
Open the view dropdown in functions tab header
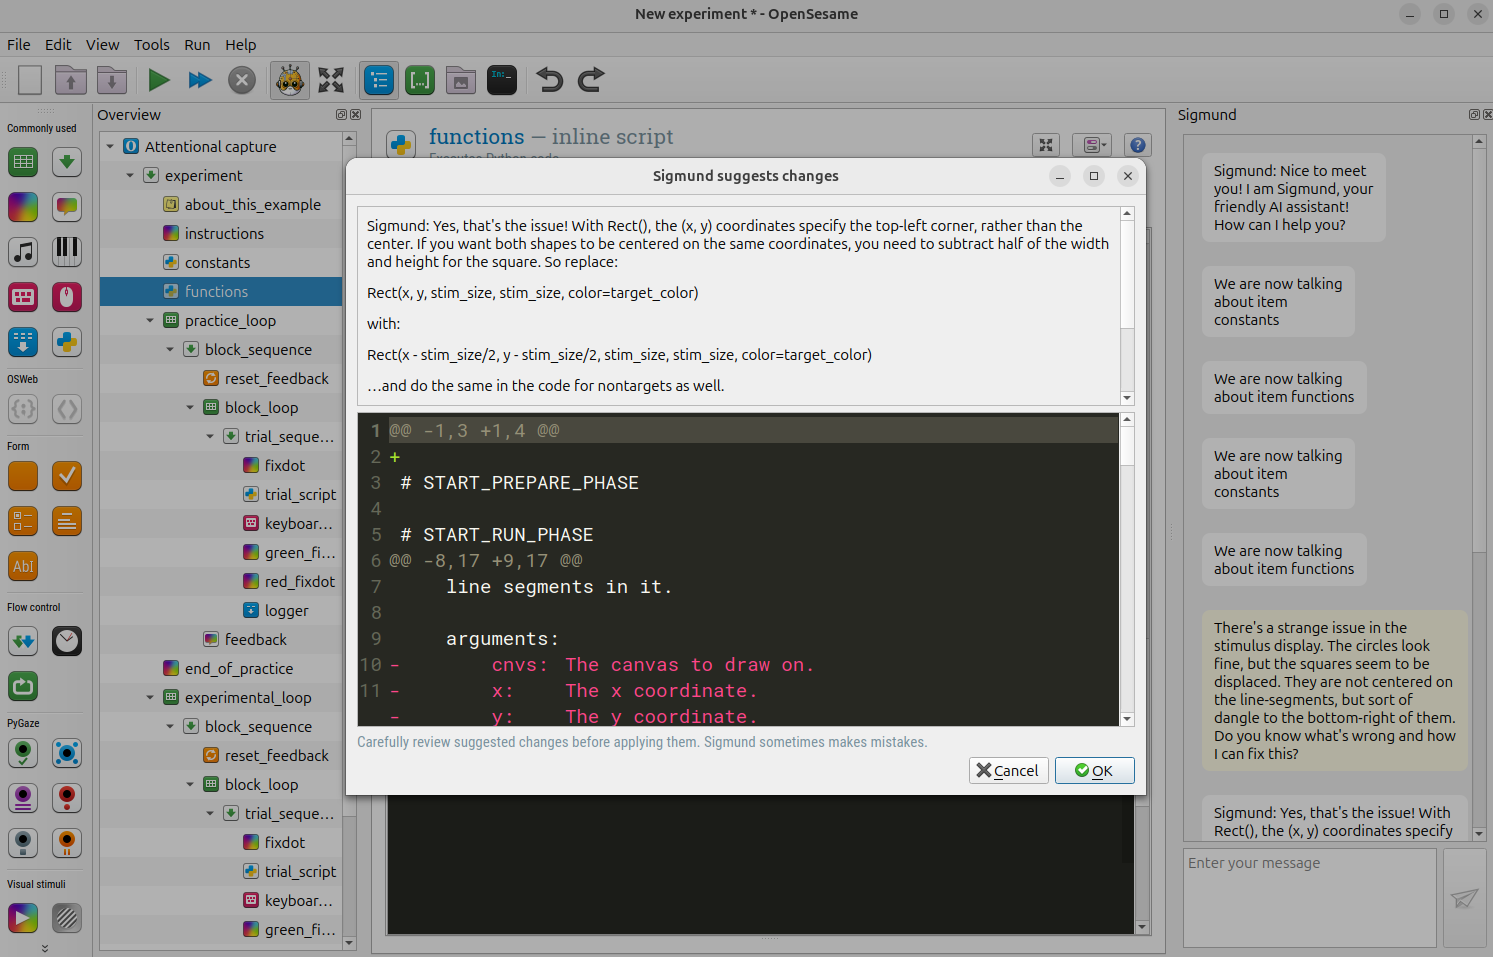point(1092,145)
